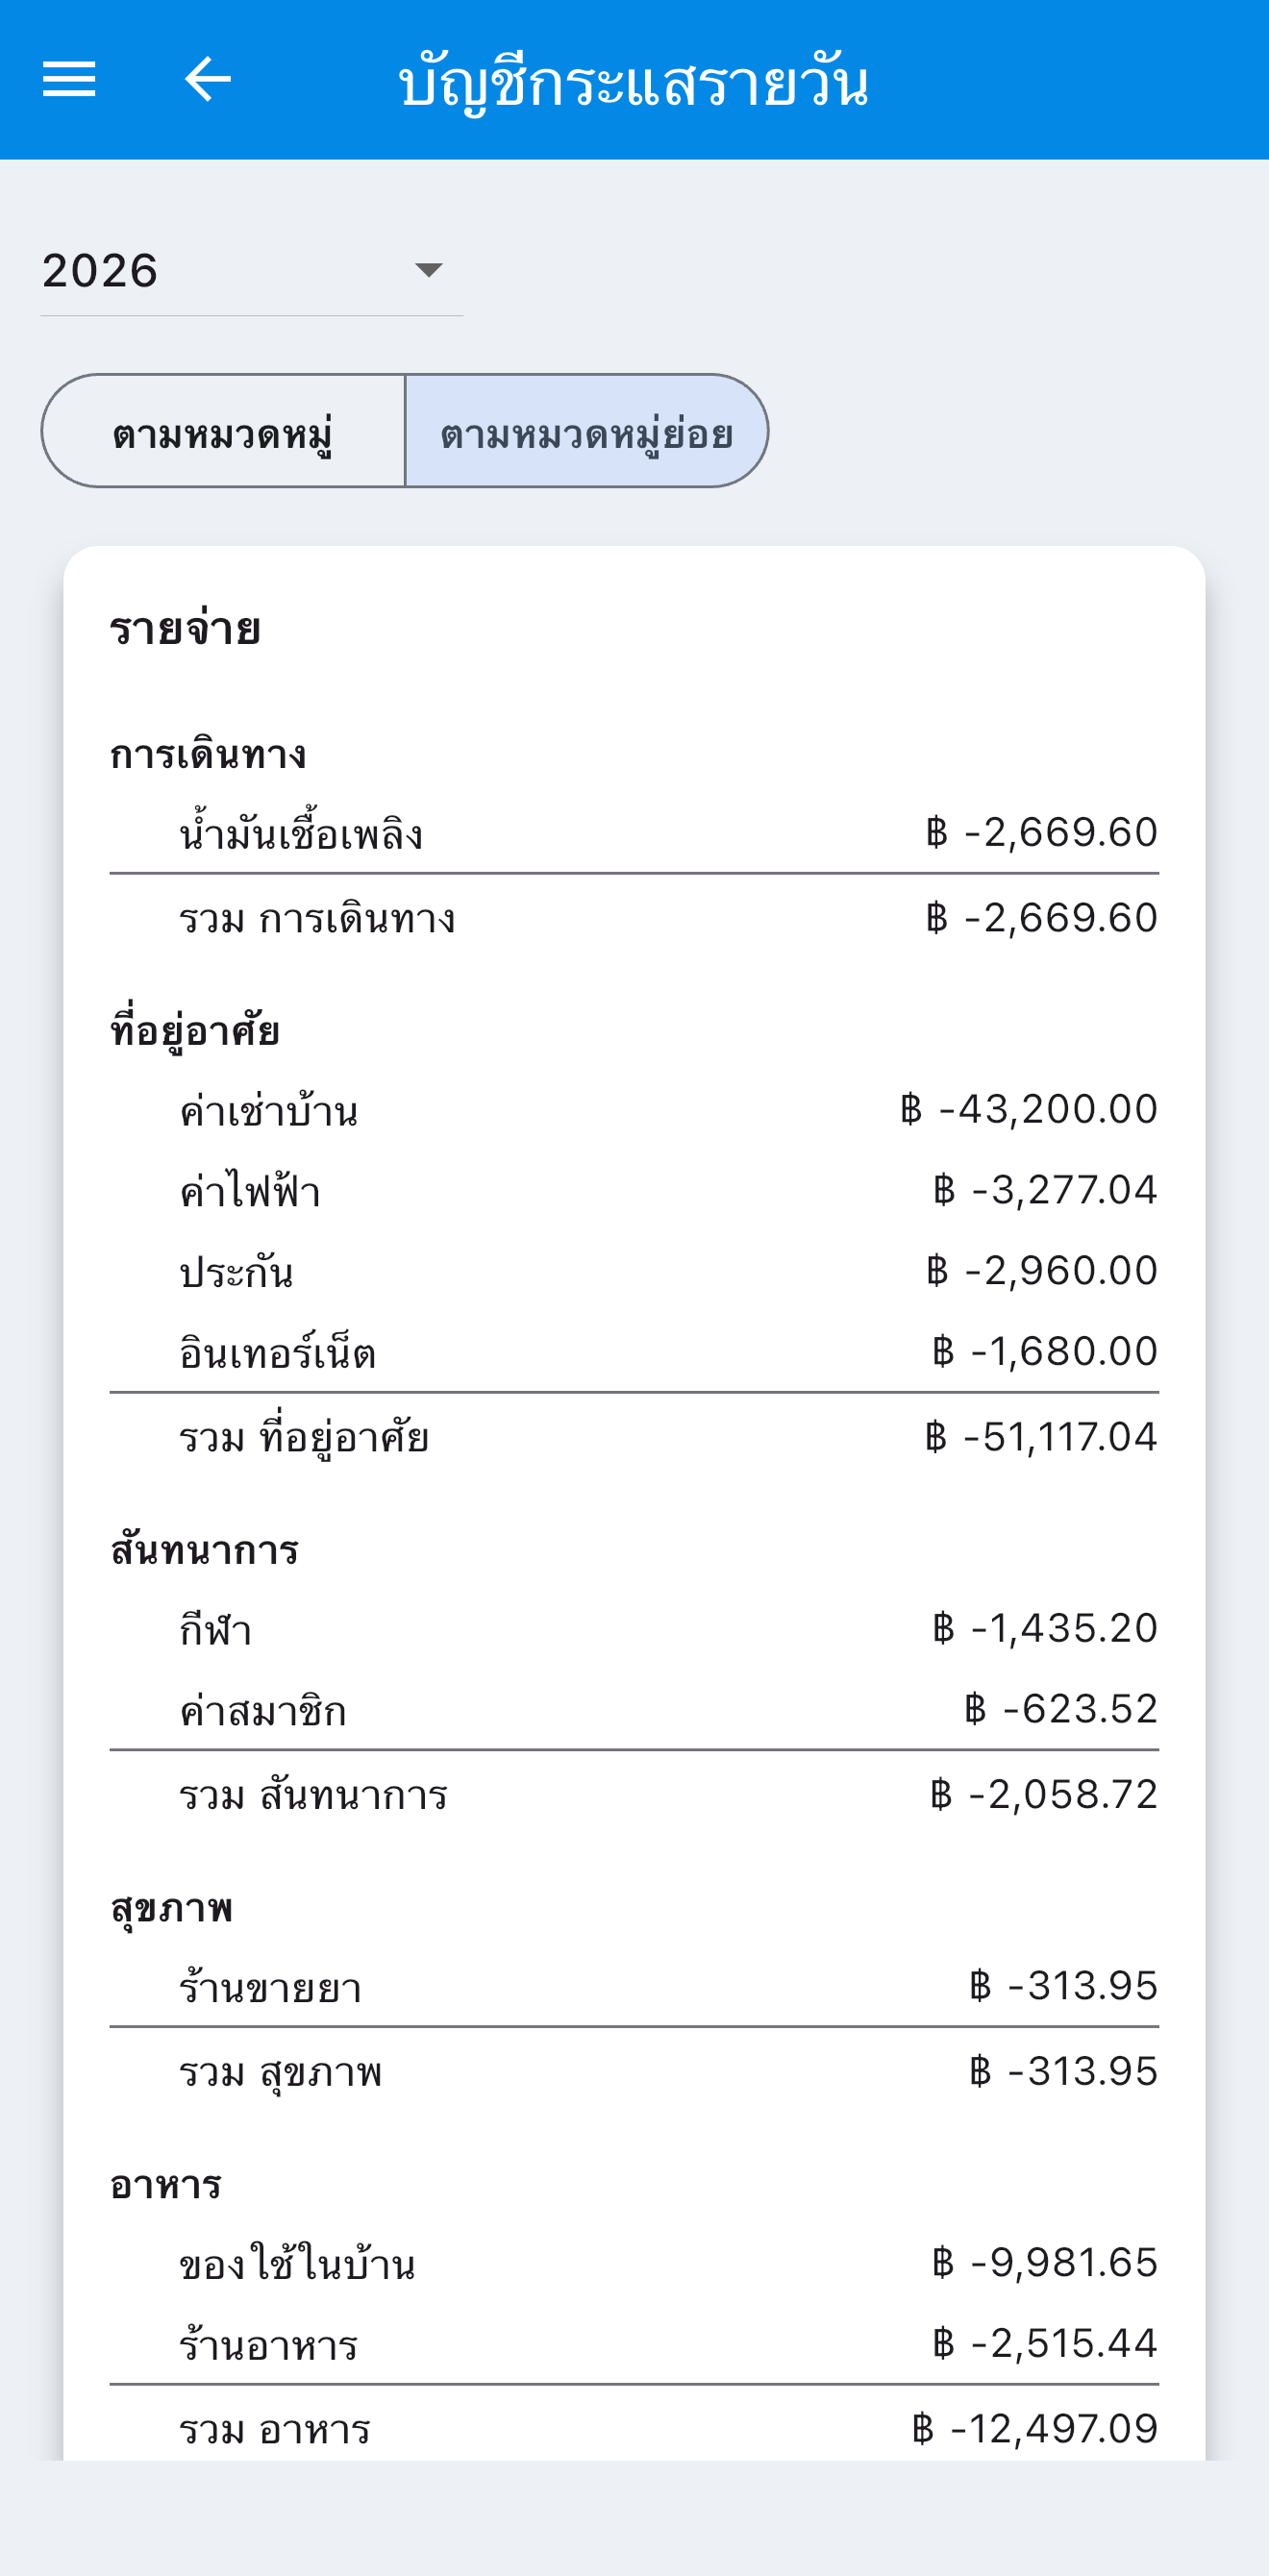This screenshot has width=1269, height=2576.
Task: Click the รวม ที่อยู่อาศัย total row
Action: coord(634,1438)
